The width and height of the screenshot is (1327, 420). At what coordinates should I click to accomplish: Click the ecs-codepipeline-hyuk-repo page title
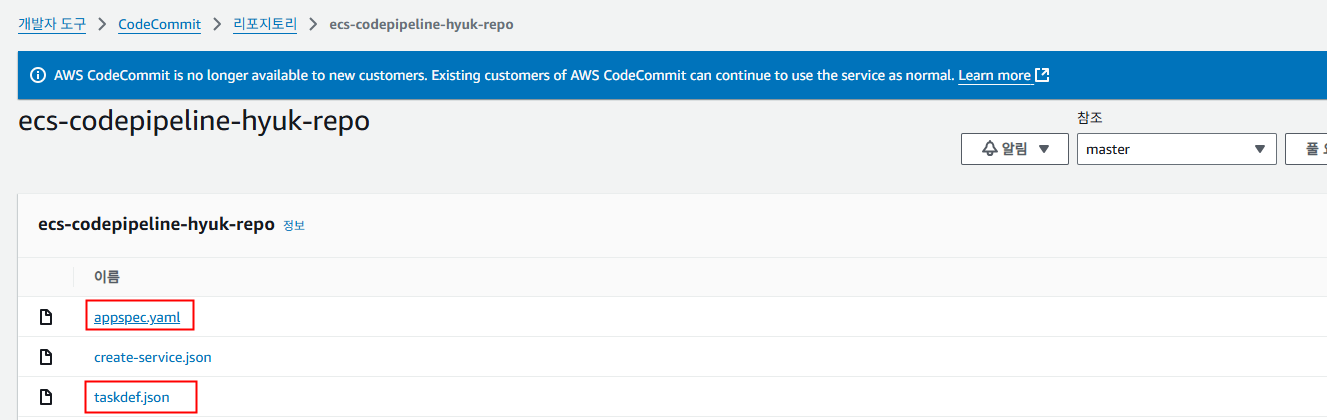(x=194, y=122)
